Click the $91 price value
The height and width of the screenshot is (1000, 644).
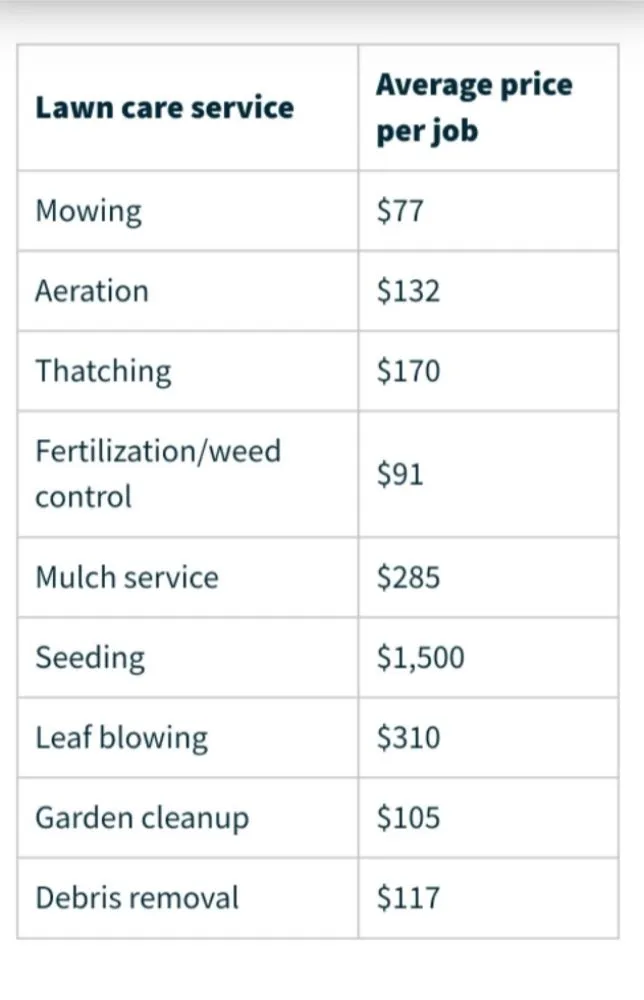401,473
